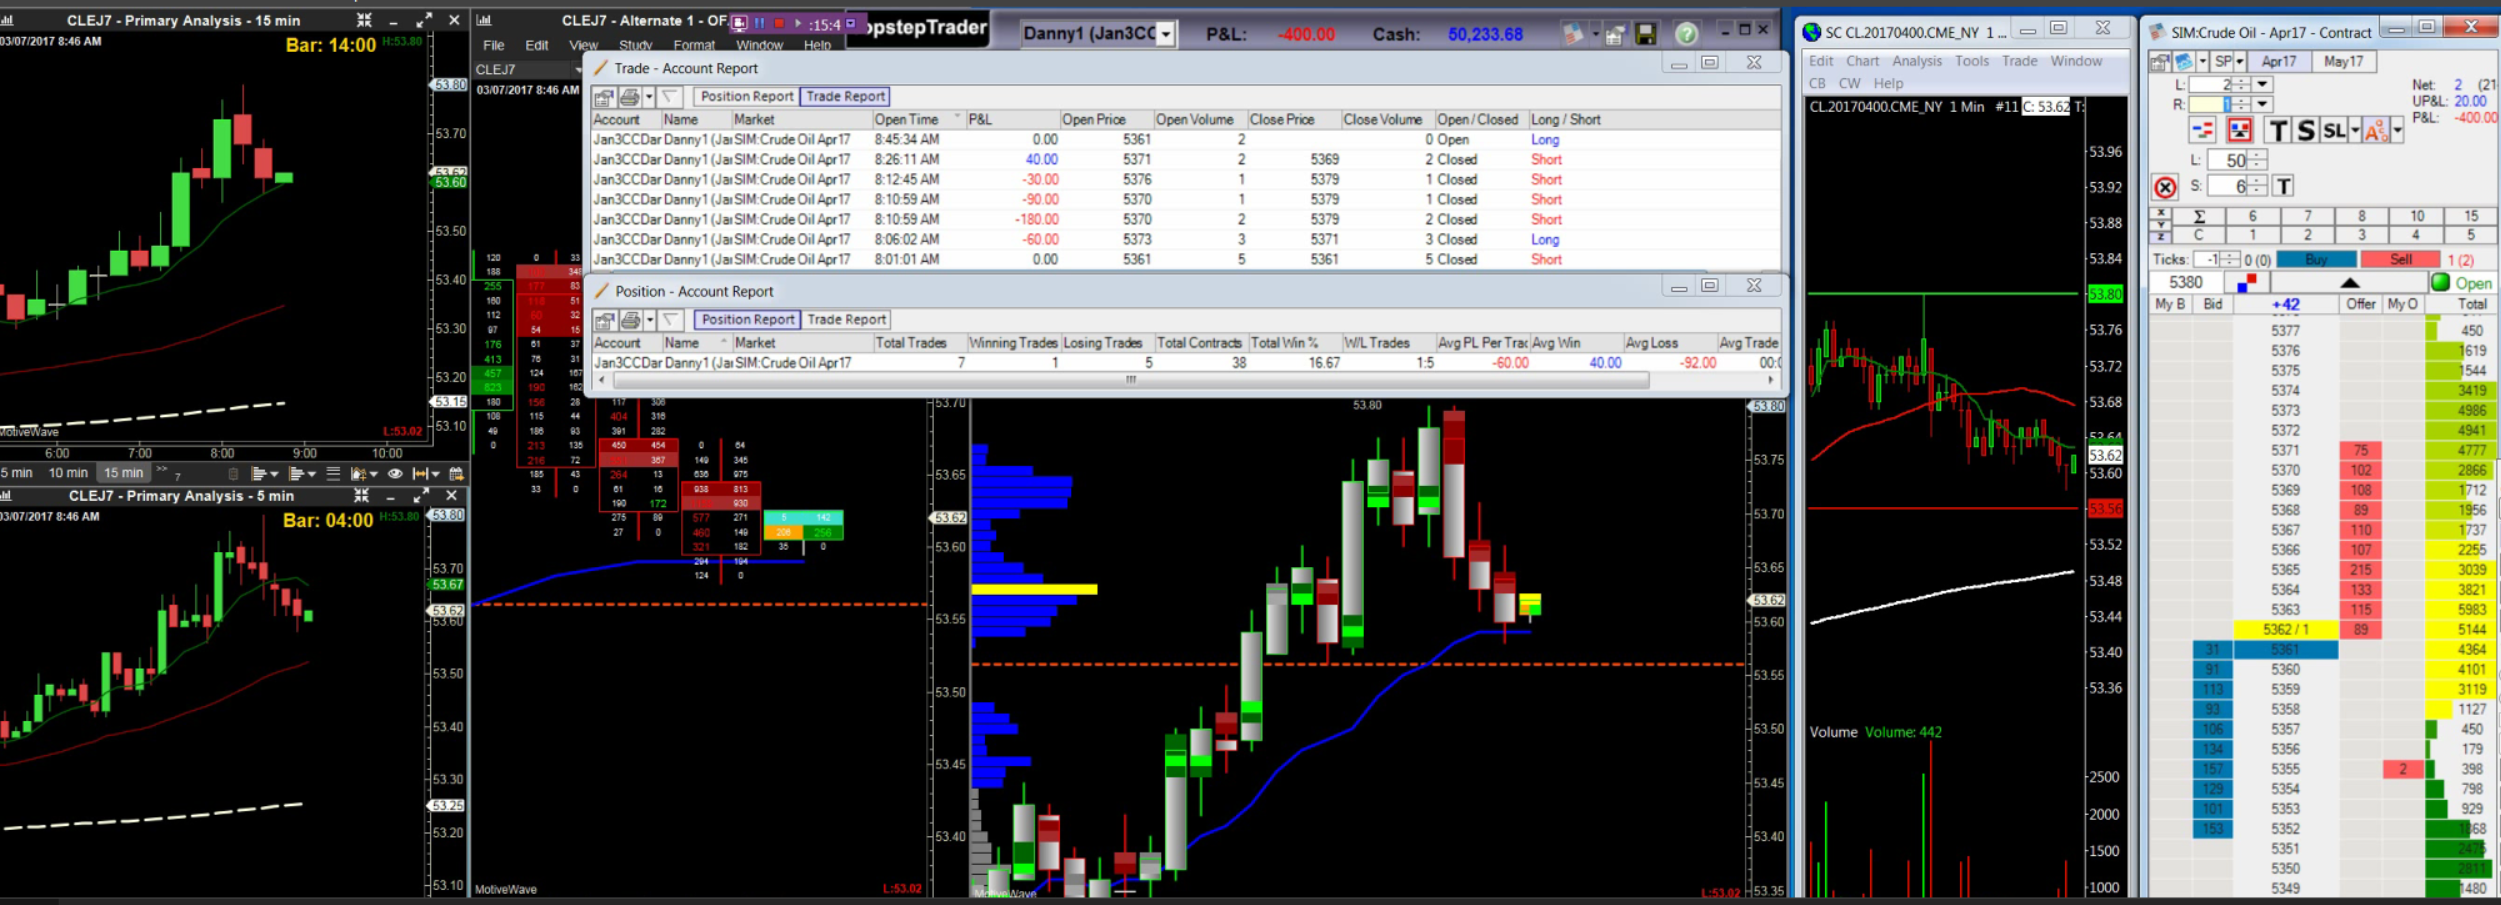Screen dimensions: 2501x905
Task: Click the Sell button in contract window
Action: coord(2401,260)
